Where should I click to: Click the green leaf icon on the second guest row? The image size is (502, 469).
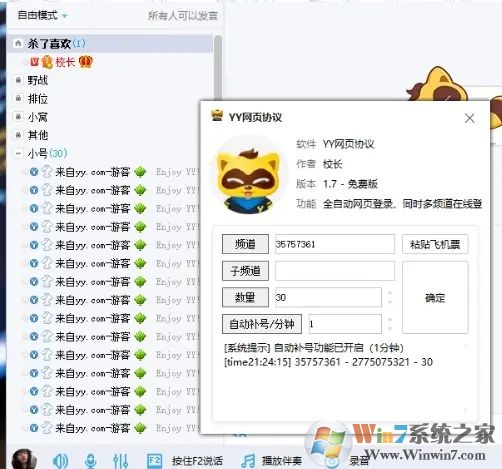[140, 190]
